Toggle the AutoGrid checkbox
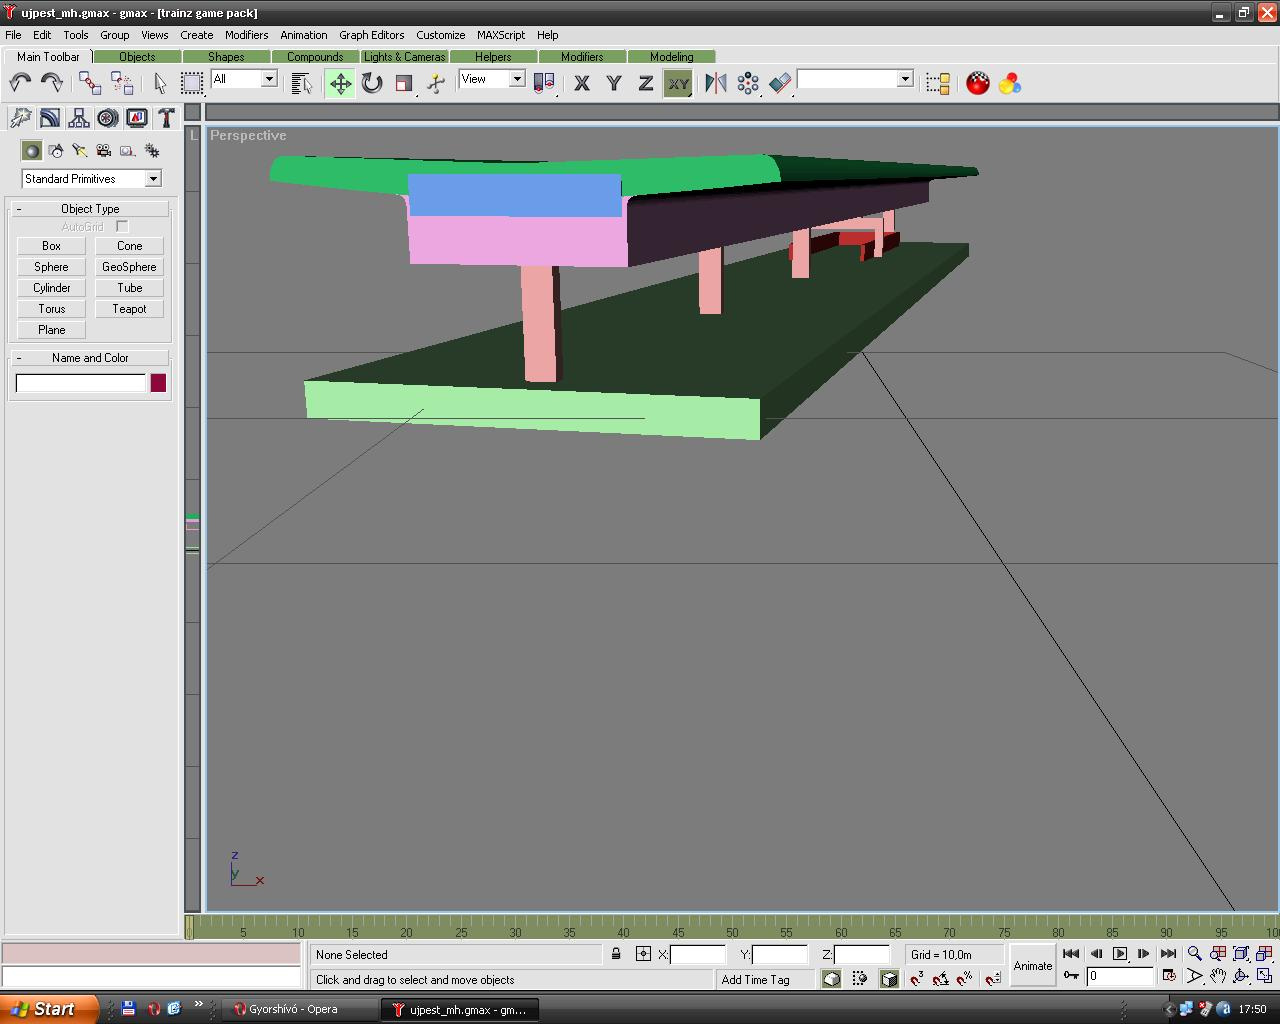This screenshot has width=1280, height=1024. (122, 227)
